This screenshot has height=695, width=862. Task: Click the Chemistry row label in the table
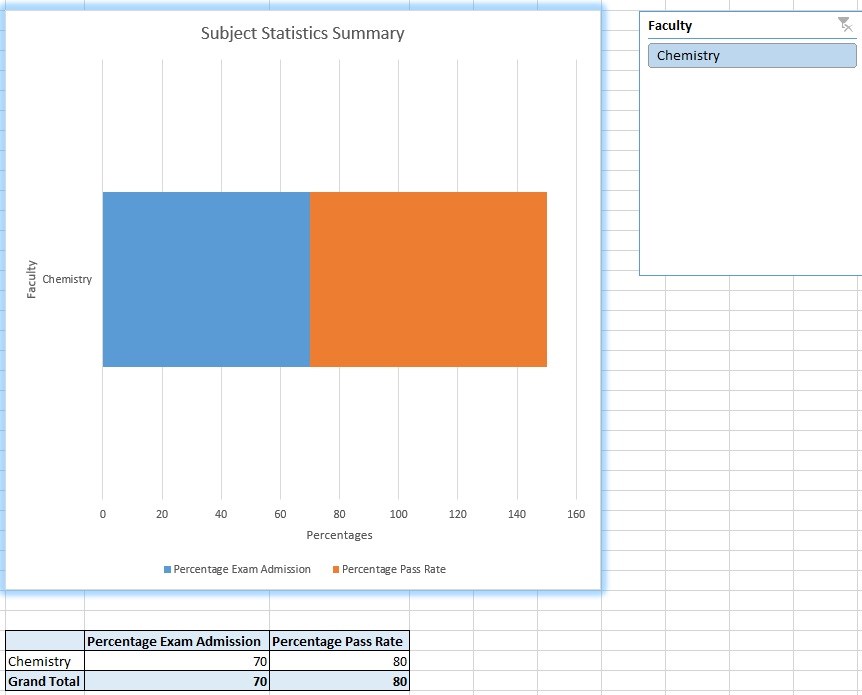tap(44, 661)
